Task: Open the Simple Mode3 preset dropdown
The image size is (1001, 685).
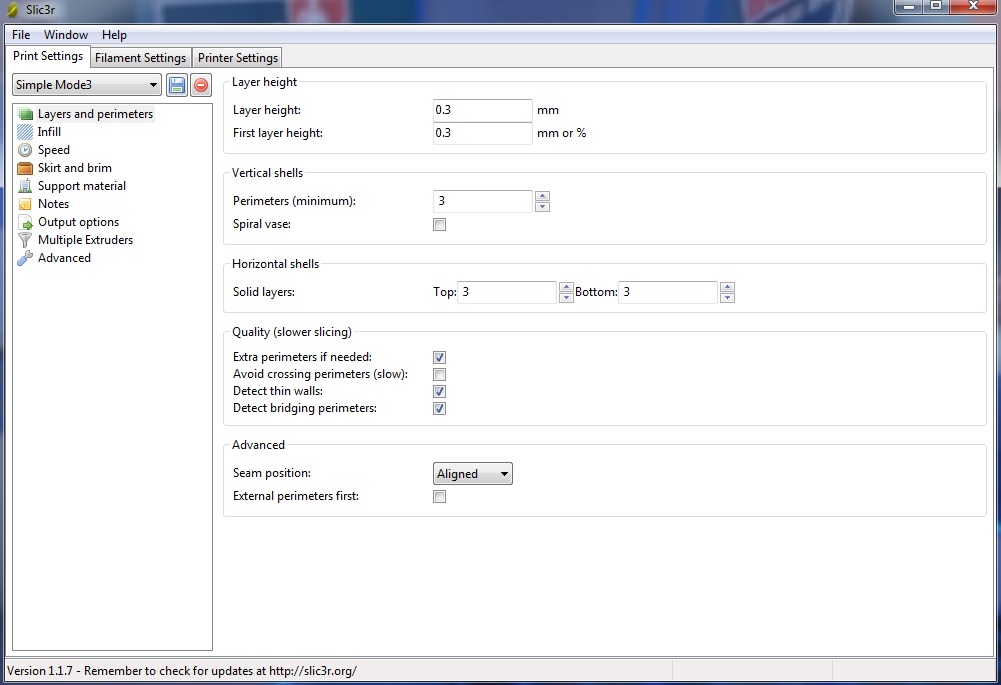Action: pos(86,86)
